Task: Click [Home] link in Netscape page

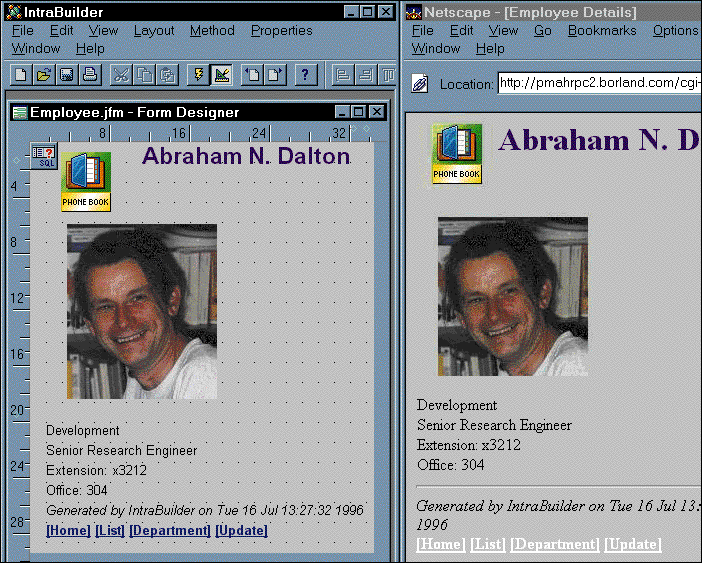Action: coord(441,544)
